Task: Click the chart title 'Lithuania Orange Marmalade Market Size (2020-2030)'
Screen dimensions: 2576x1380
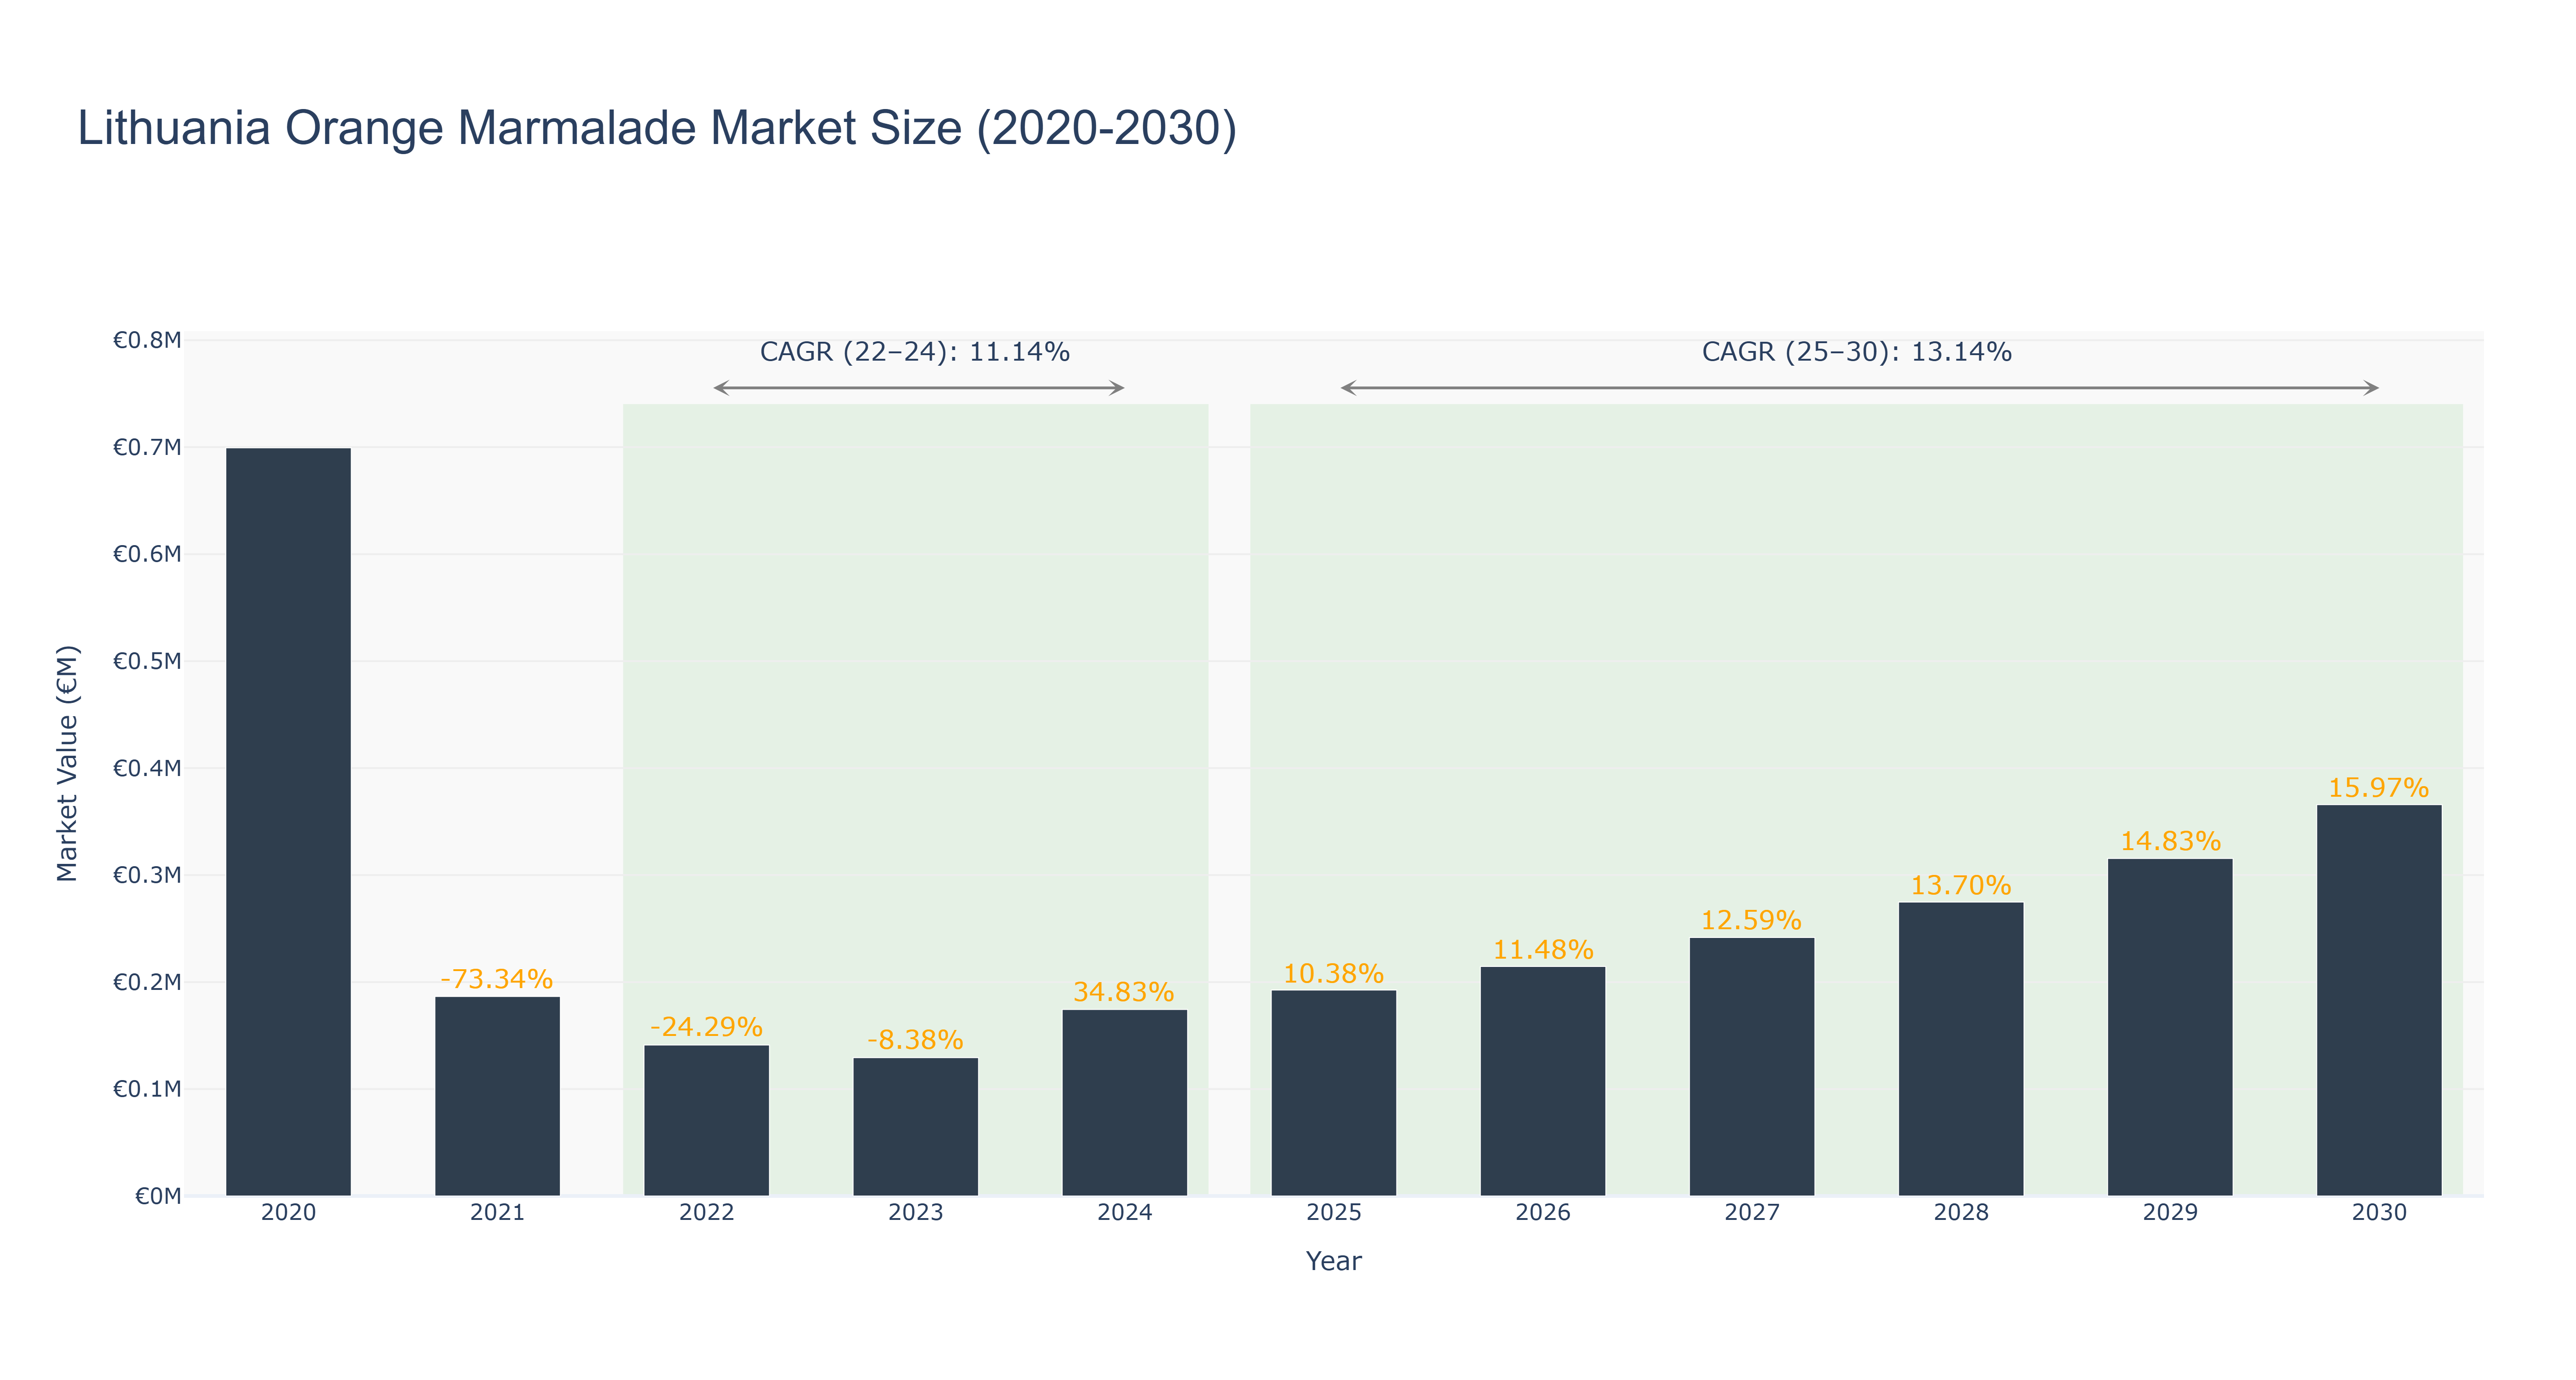Action: 657,129
